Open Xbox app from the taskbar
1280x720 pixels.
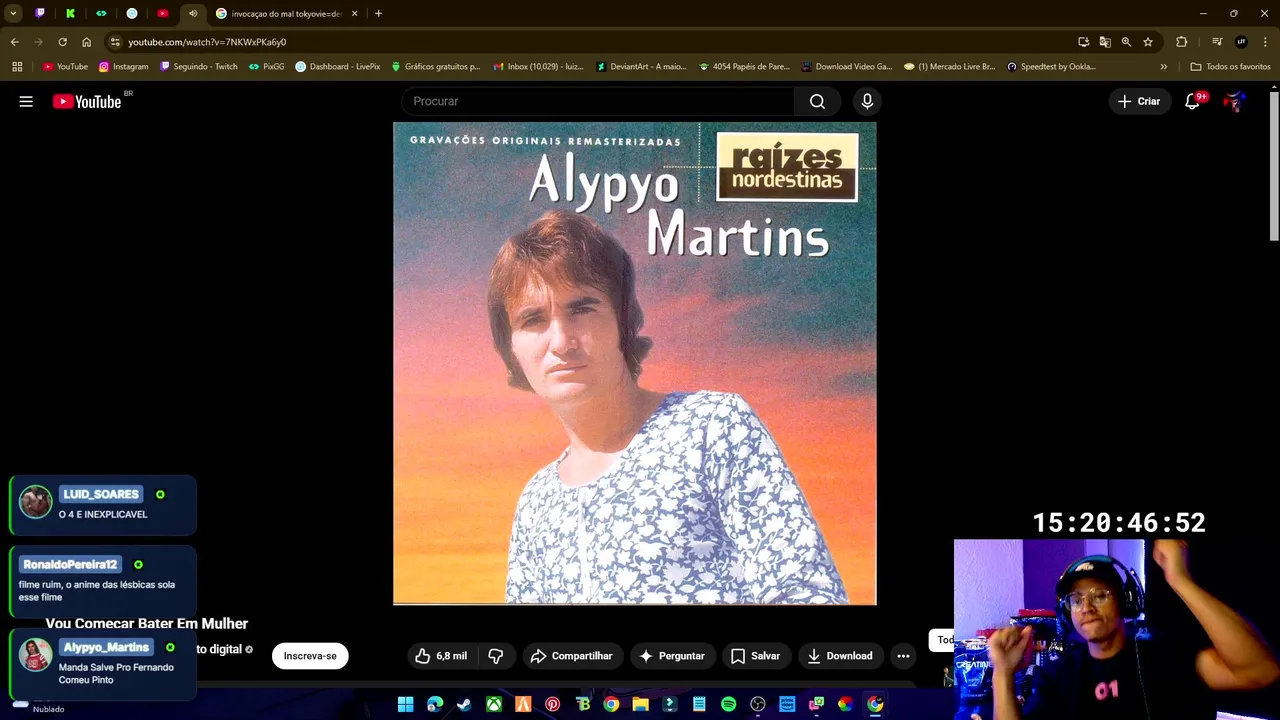tap(494, 705)
